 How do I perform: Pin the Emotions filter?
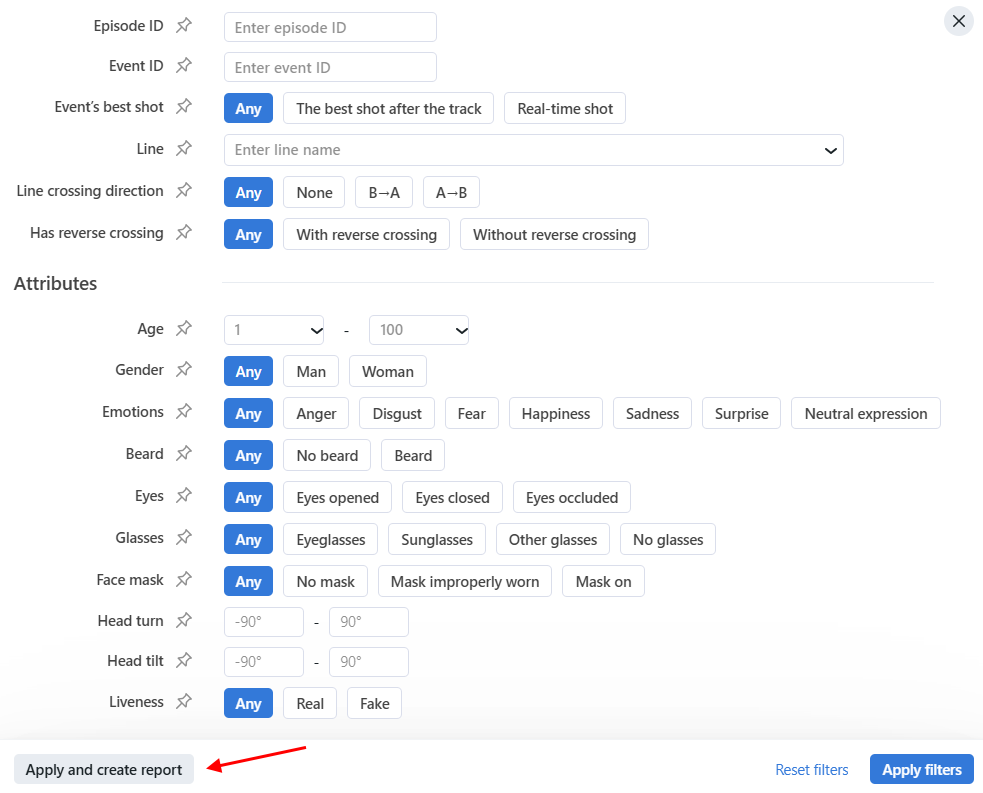184,412
